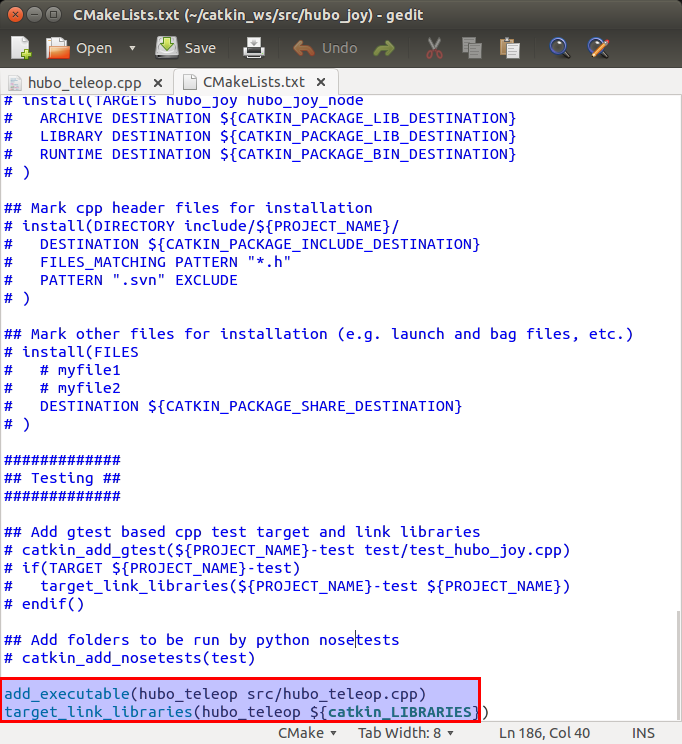Open the Tab Width: 8 dropdown
This screenshot has width=682, height=744.
coord(405,733)
